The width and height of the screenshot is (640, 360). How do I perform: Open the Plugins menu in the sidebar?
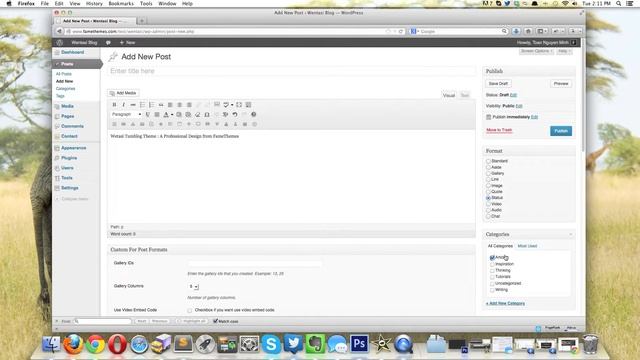point(69,158)
